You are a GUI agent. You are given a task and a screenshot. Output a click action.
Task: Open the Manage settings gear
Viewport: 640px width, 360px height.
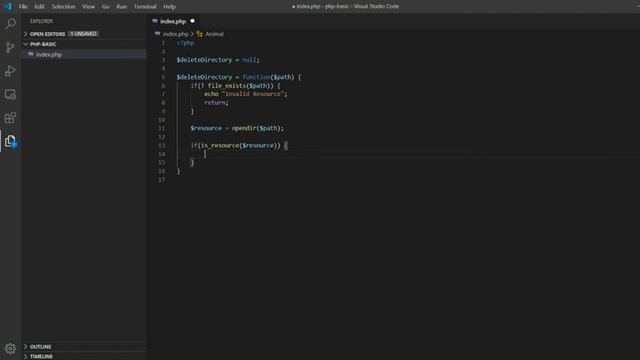point(11,348)
